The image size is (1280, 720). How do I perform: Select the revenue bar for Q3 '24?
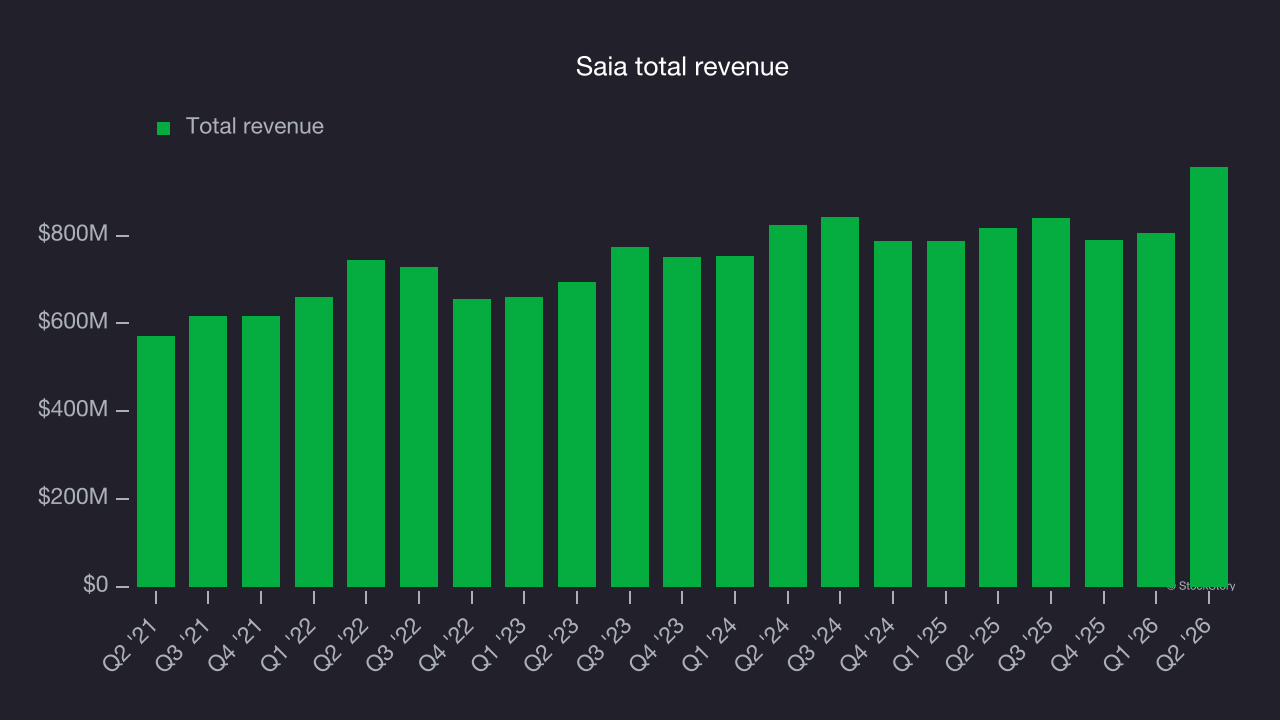(x=840, y=402)
